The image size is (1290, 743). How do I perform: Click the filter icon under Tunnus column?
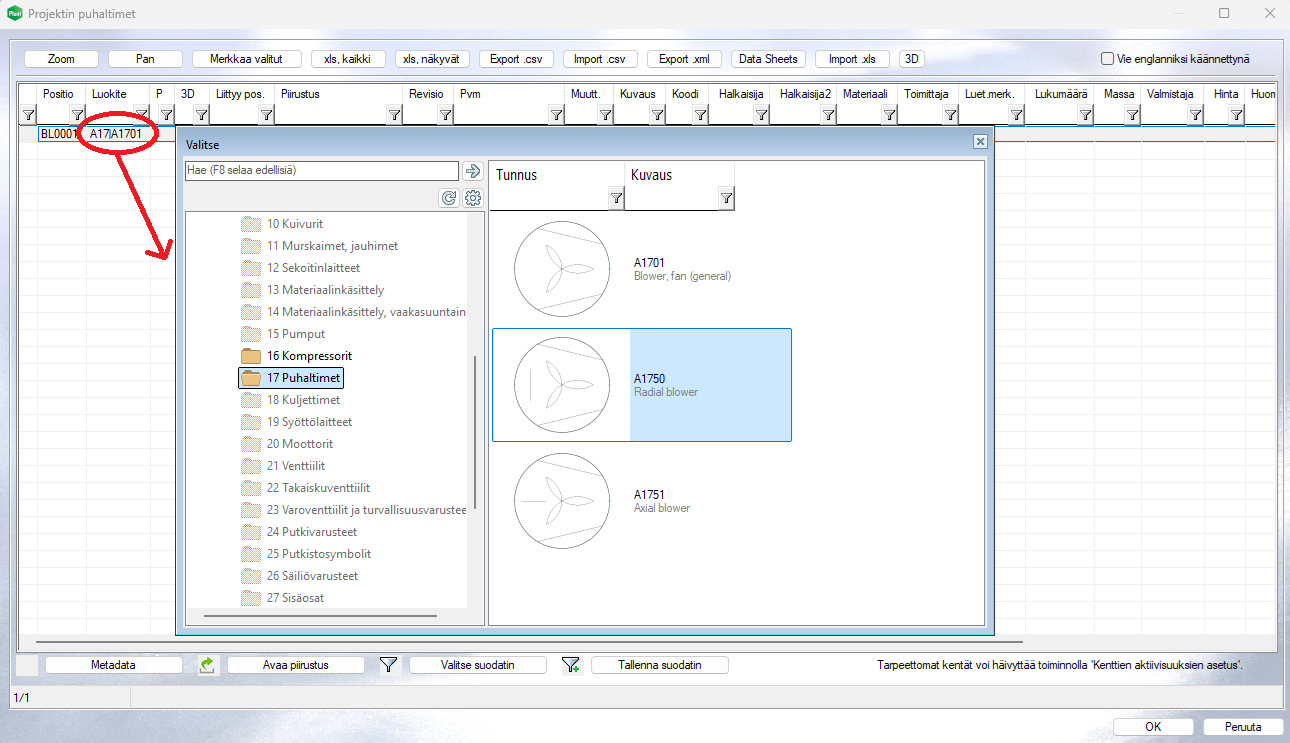coord(616,199)
